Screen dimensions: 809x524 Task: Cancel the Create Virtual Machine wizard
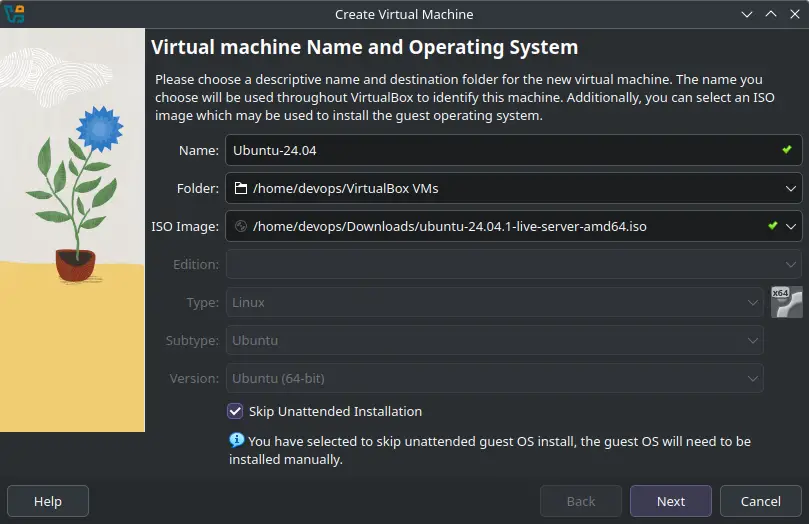[761, 501]
